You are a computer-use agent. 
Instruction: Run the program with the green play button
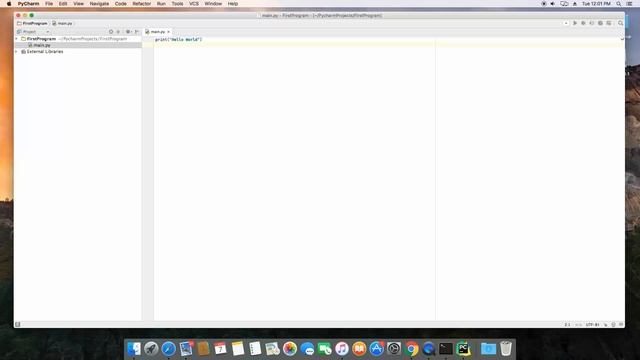(x=575, y=23)
